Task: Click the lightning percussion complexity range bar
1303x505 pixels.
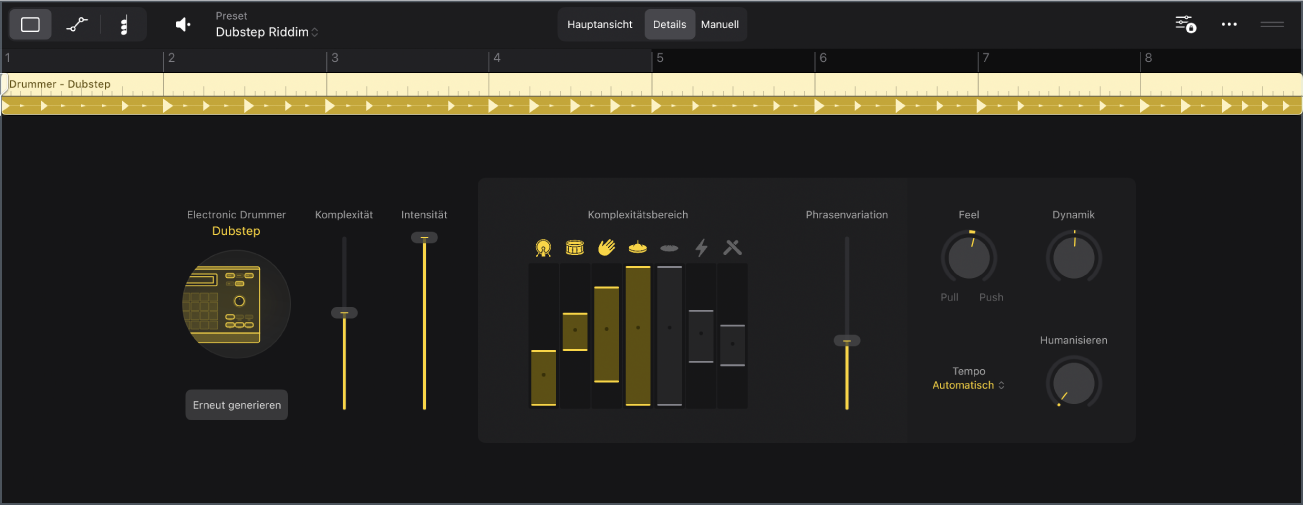Action: click(701, 336)
